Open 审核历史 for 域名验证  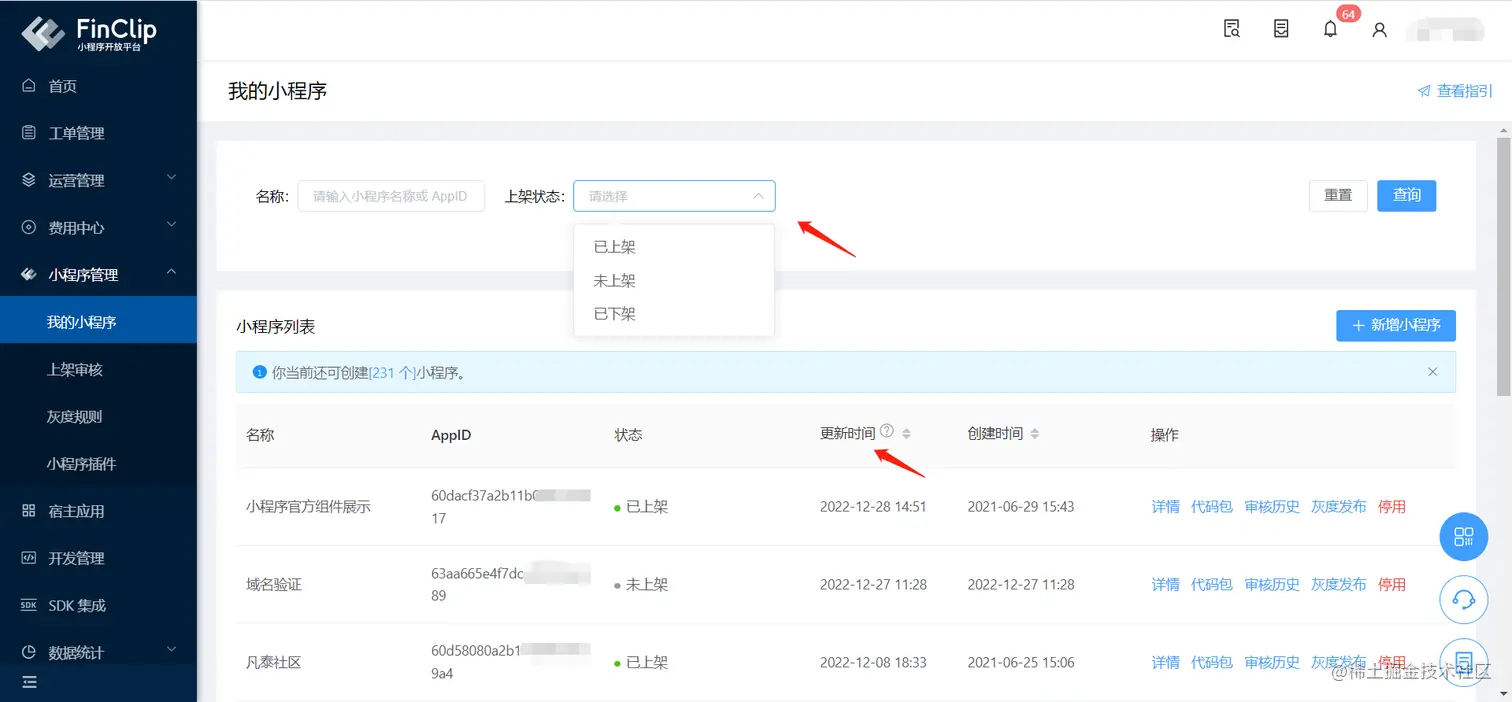pos(1272,584)
